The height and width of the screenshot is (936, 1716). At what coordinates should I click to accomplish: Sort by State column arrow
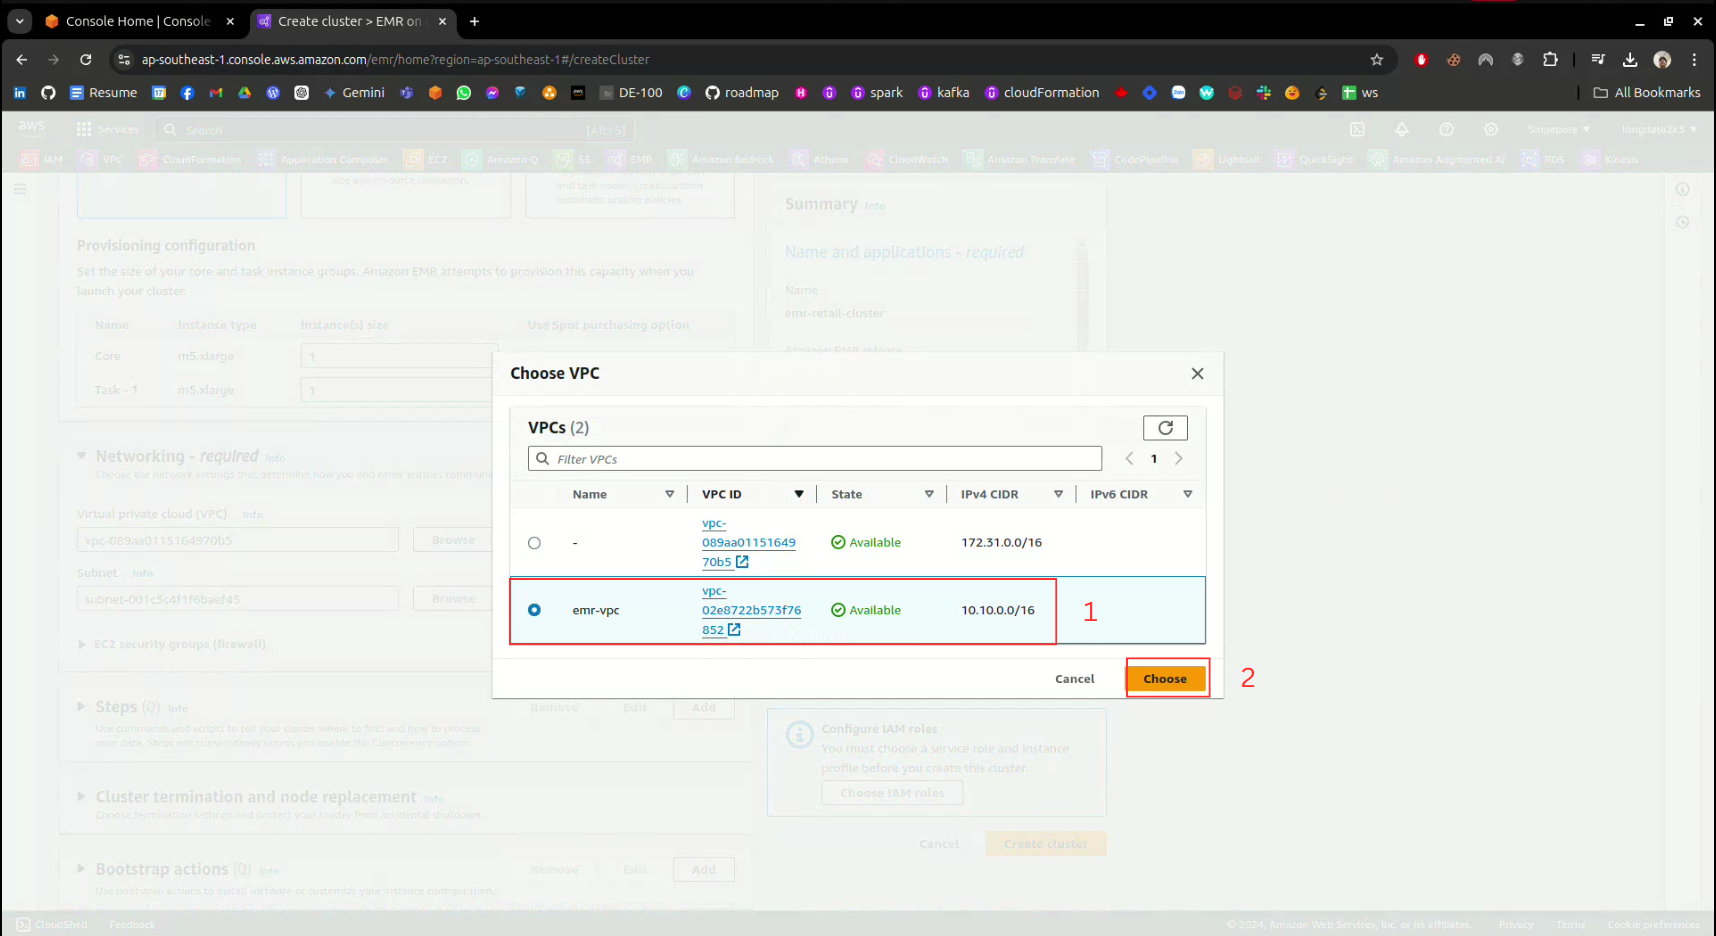tap(928, 494)
